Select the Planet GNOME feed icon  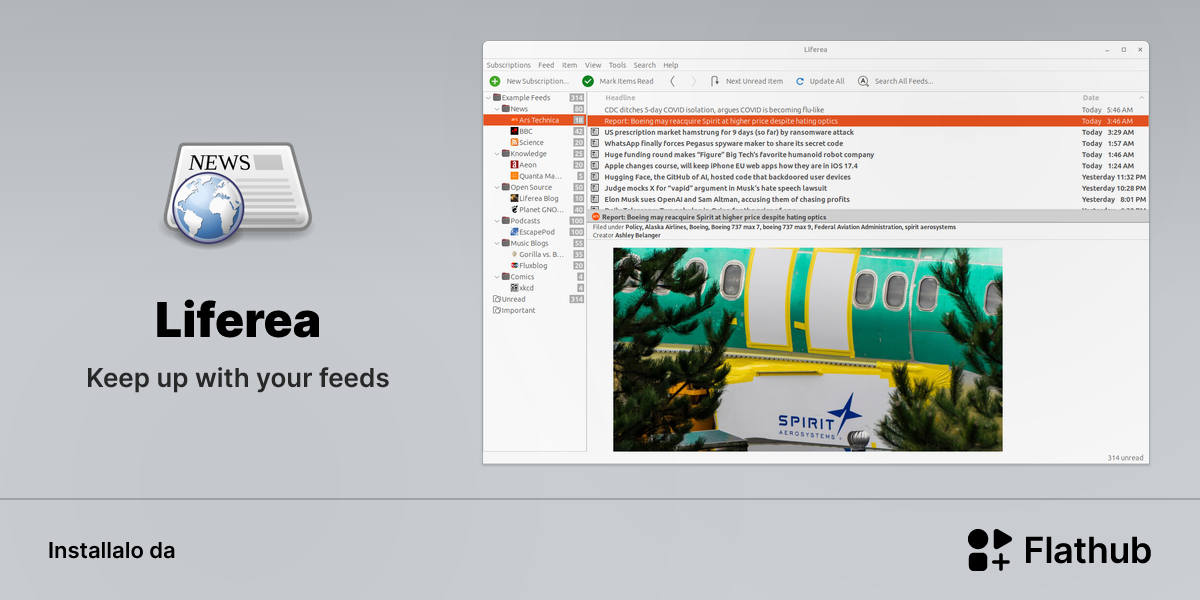tap(514, 210)
